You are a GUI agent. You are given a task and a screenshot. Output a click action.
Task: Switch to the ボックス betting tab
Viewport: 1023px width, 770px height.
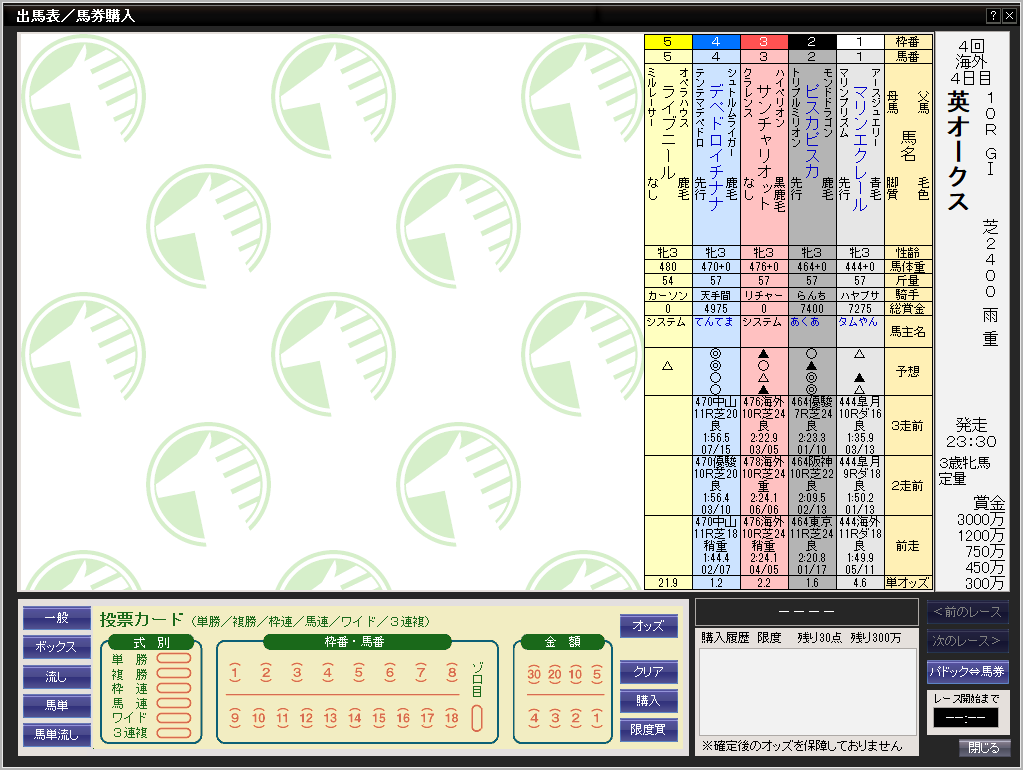click(56, 647)
